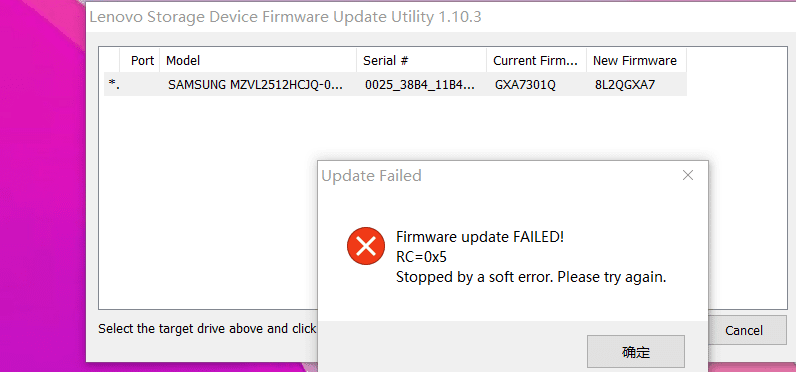Sort by the Serial # column header
The image size is (796, 372).
coord(421,61)
